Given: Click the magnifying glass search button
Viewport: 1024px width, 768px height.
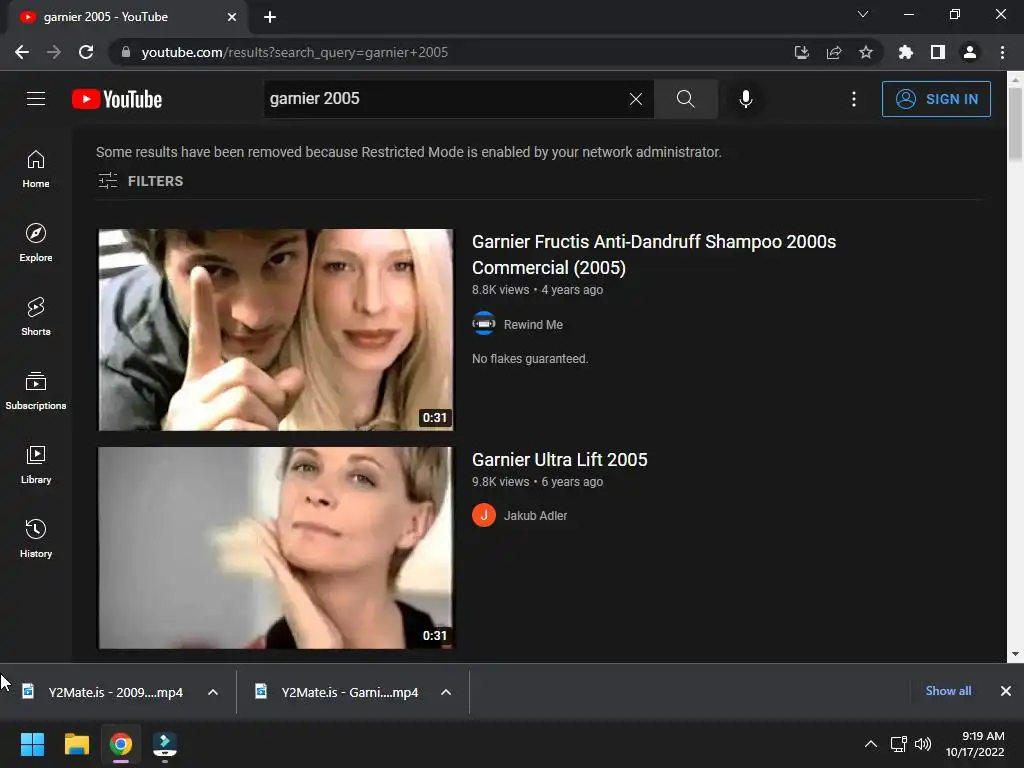Looking at the screenshot, I should (x=685, y=99).
